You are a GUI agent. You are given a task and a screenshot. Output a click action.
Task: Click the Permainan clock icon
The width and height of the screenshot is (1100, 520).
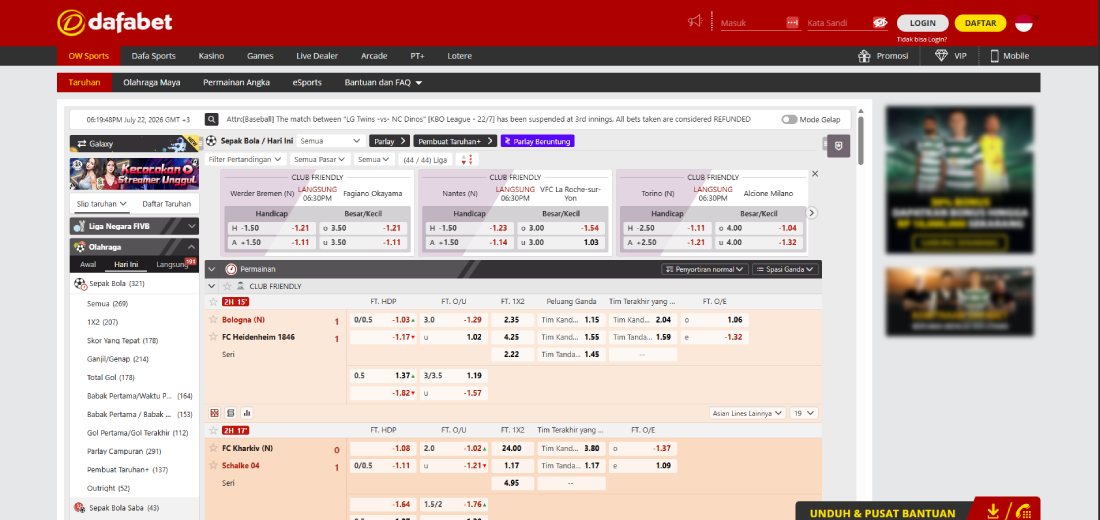(x=231, y=269)
